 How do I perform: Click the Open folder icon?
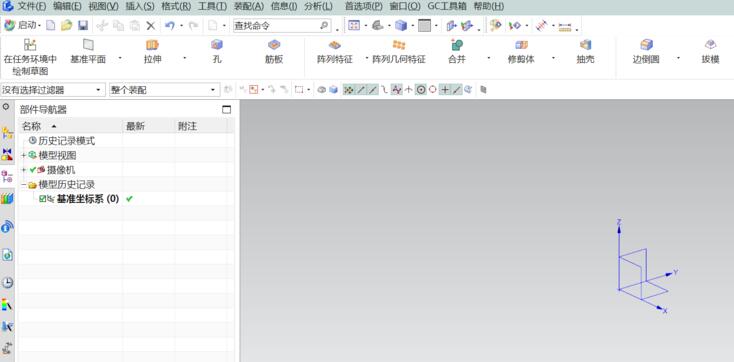(x=66, y=26)
